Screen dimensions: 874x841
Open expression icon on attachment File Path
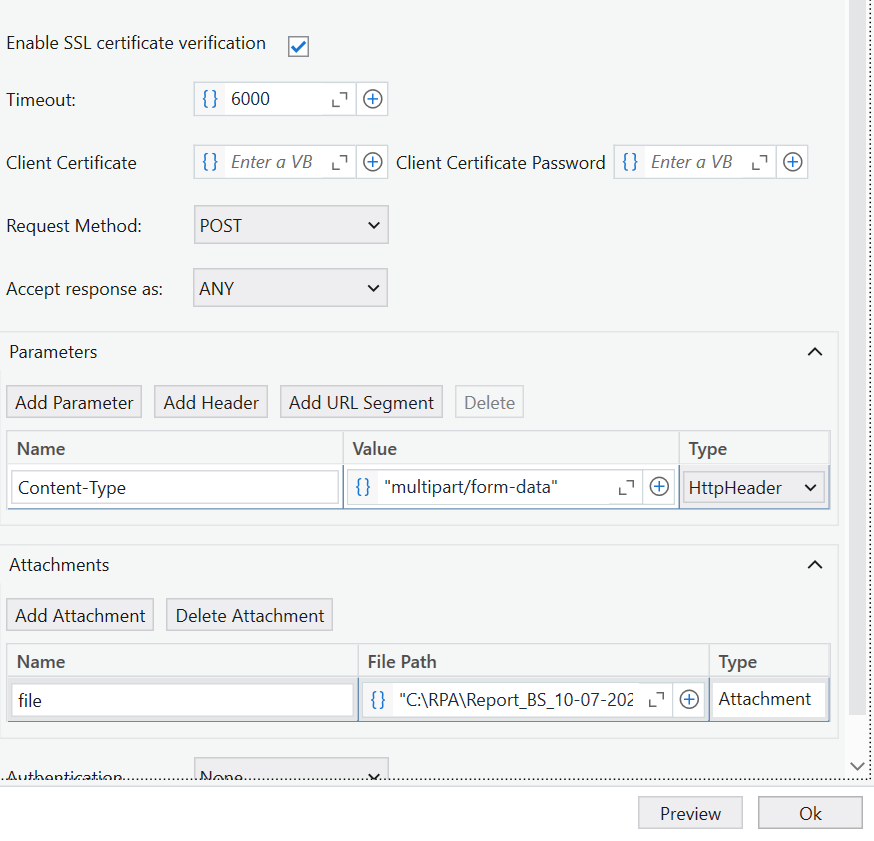pos(376,699)
